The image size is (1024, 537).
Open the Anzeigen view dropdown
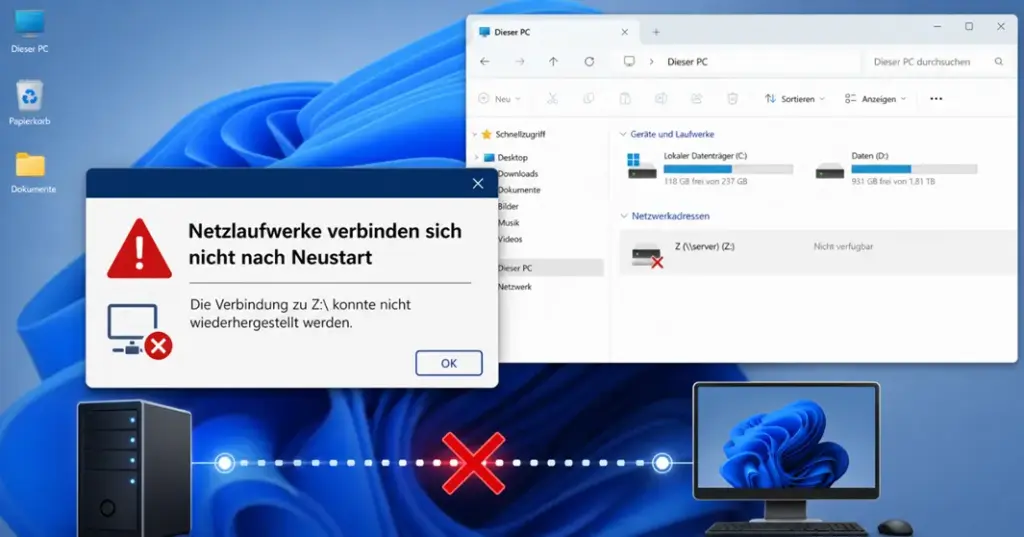pos(875,99)
